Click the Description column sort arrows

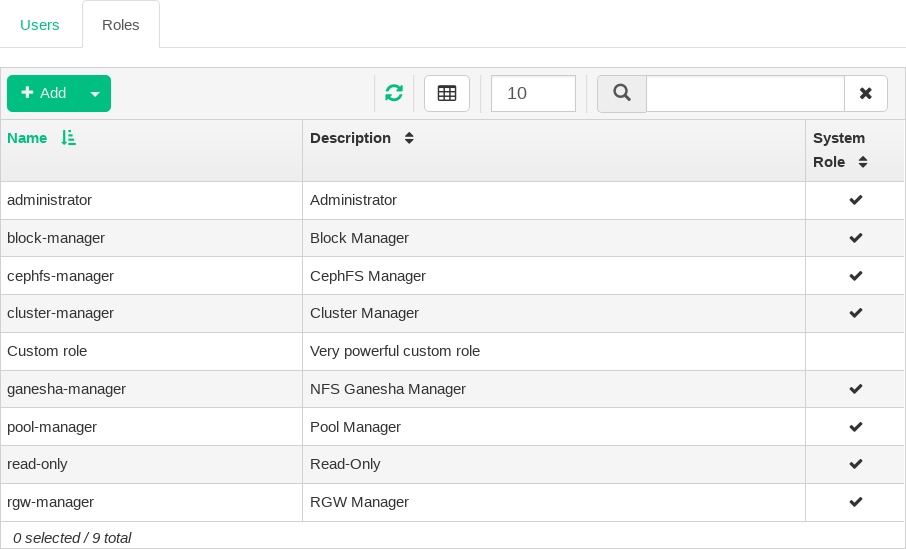click(x=409, y=138)
